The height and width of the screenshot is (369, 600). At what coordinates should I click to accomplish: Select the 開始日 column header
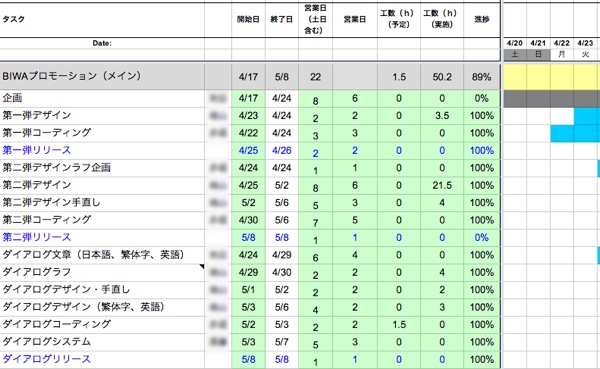click(248, 19)
